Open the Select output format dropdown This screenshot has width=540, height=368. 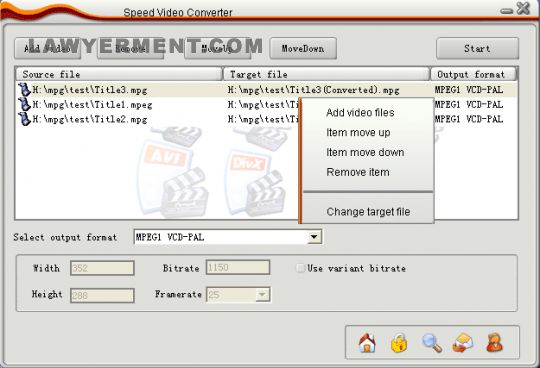pyautogui.click(x=314, y=237)
